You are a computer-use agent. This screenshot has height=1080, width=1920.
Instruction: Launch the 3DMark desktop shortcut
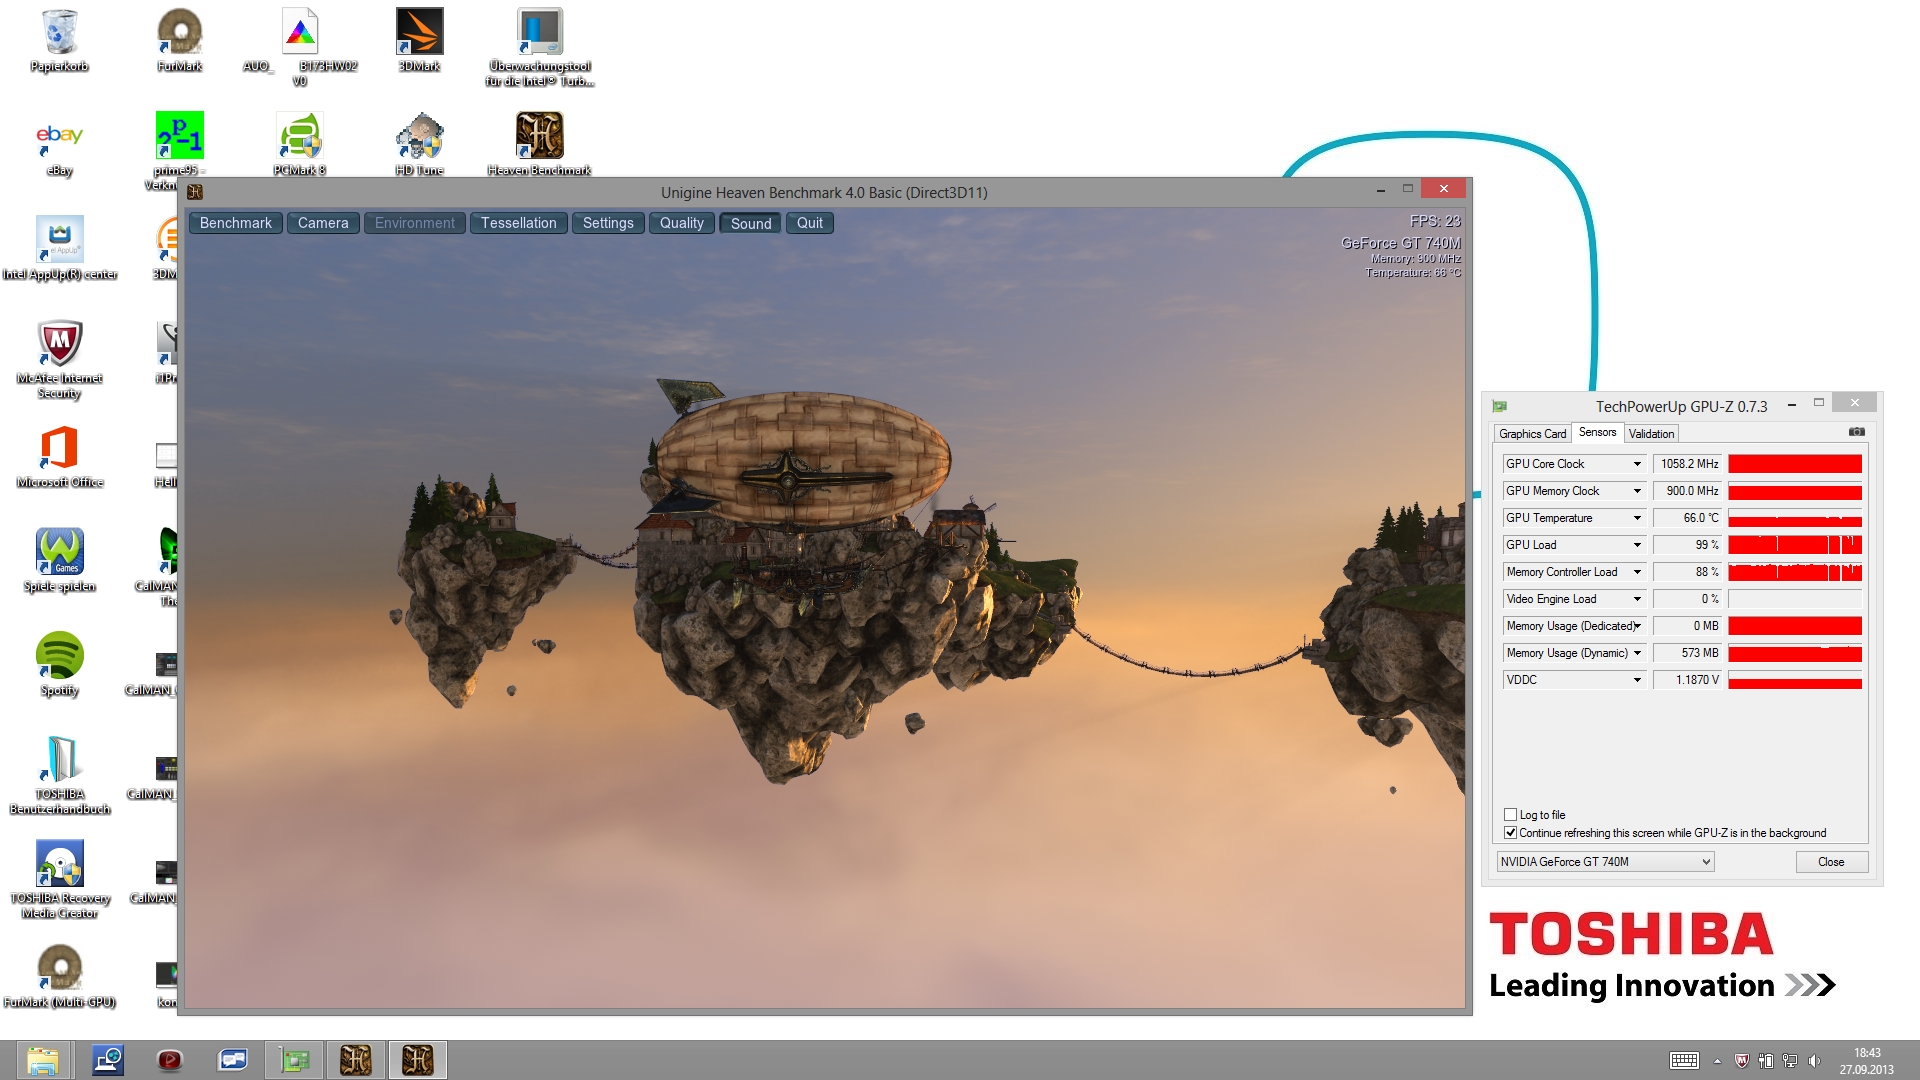[x=420, y=40]
